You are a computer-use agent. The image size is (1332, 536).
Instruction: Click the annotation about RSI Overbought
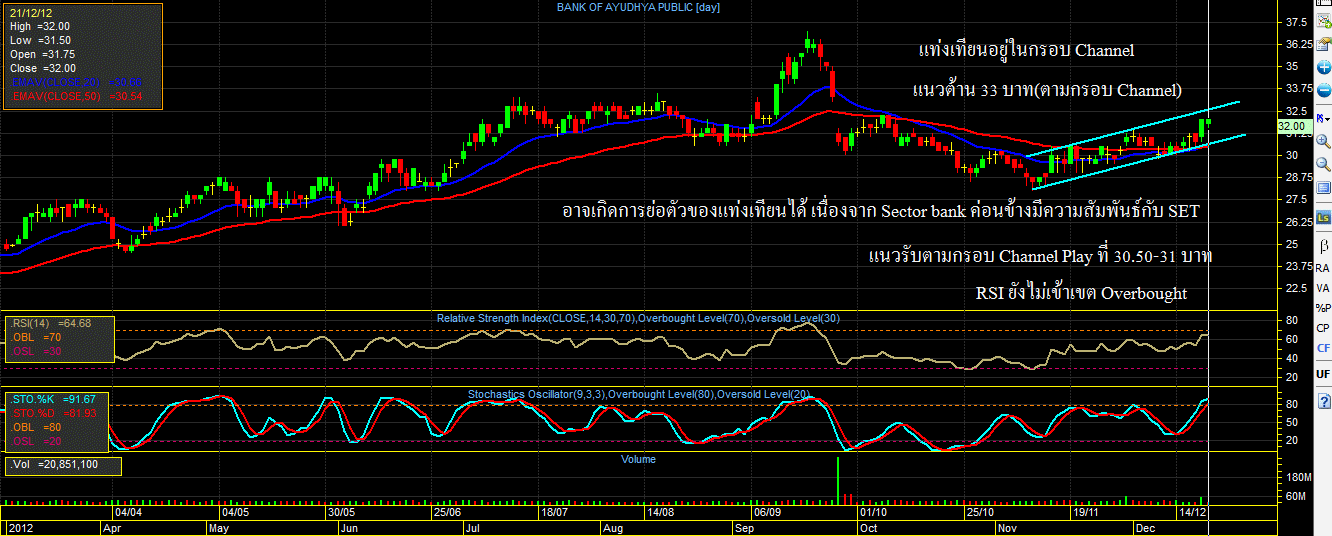coord(1081,293)
